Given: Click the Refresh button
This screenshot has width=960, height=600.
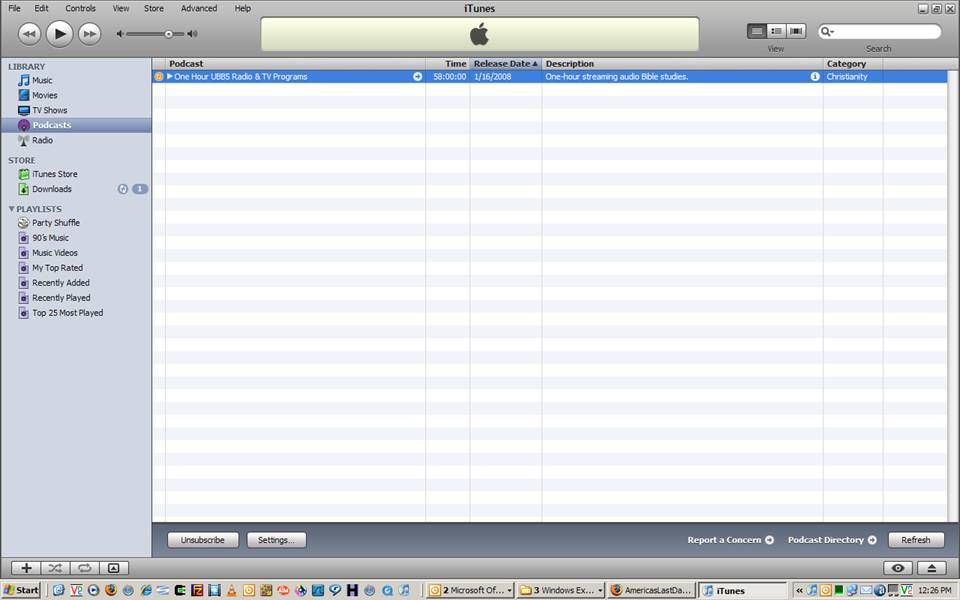Looking at the screenshot, I should tap(916, 540).
